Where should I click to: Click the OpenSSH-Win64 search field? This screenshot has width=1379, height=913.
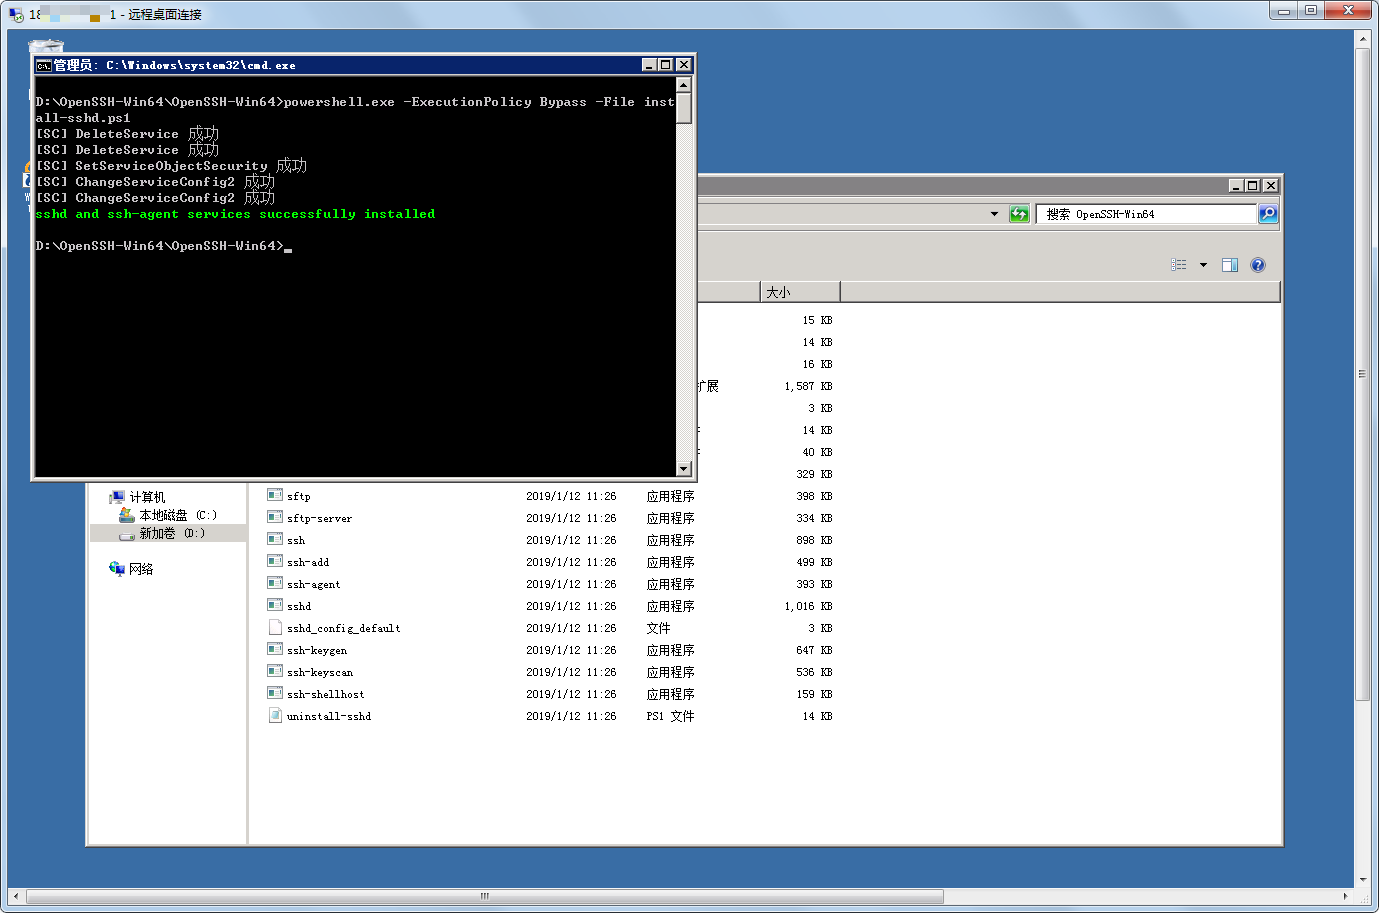click(1146, 214)
